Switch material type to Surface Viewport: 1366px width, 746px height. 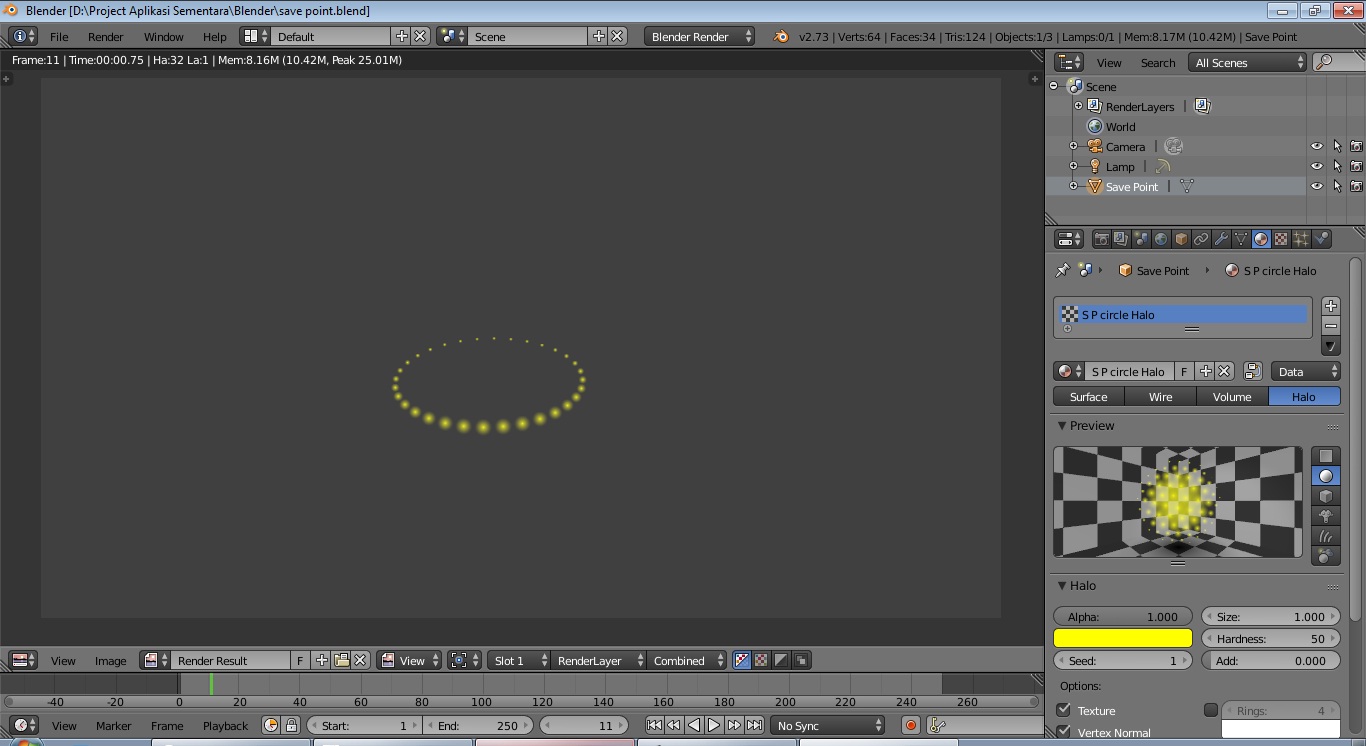click(1089, 396)
